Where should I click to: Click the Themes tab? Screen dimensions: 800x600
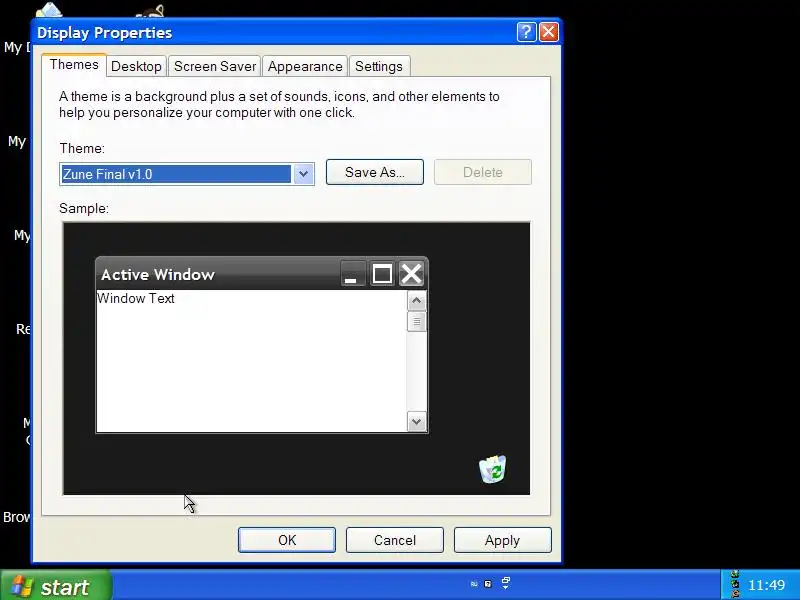74,65
